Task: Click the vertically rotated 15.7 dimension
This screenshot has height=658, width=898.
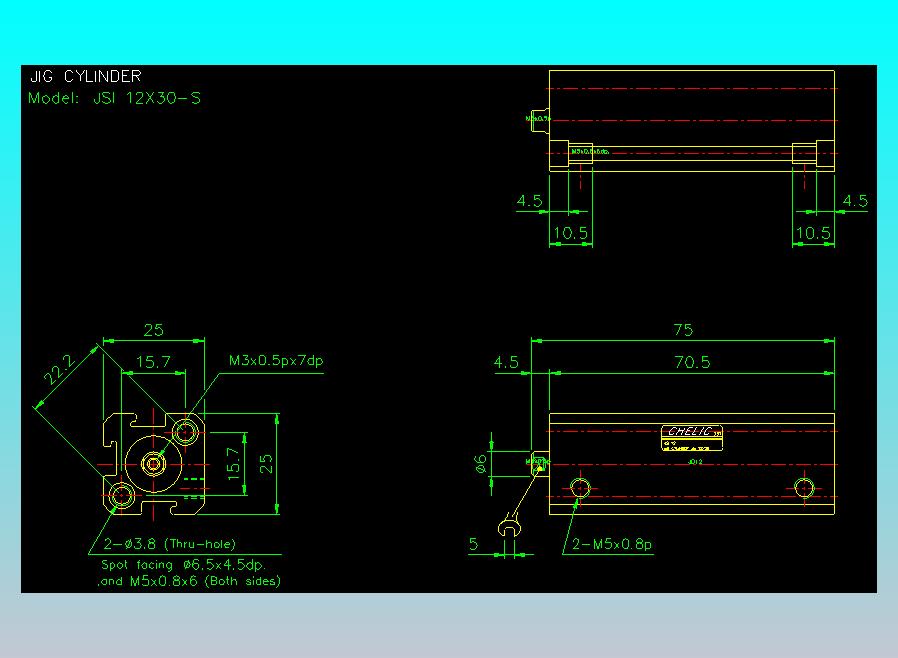Action: [233, 463]
